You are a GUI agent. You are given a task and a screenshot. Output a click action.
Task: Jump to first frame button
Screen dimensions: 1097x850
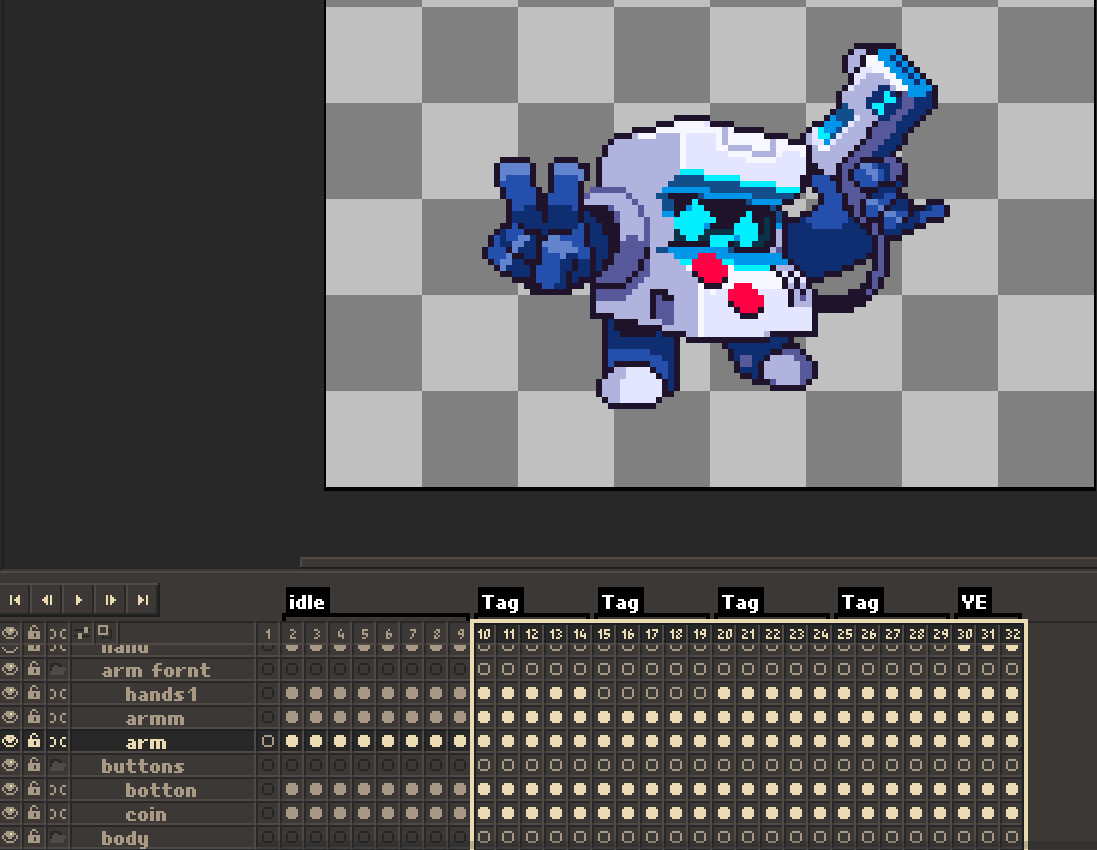(15, 600)
